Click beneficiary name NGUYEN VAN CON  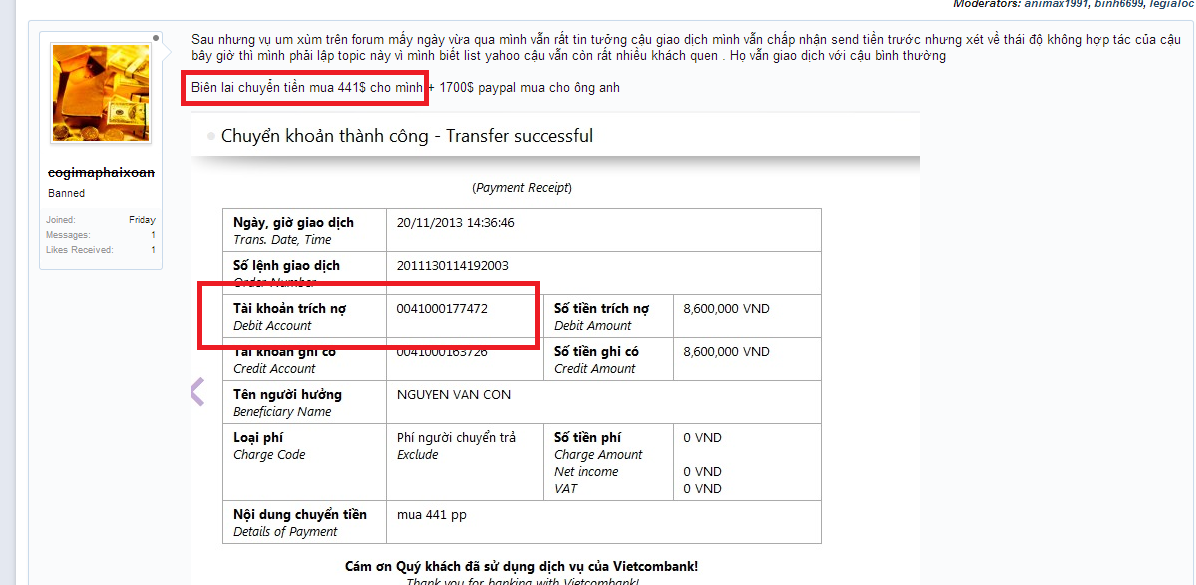tap(454, 394)
